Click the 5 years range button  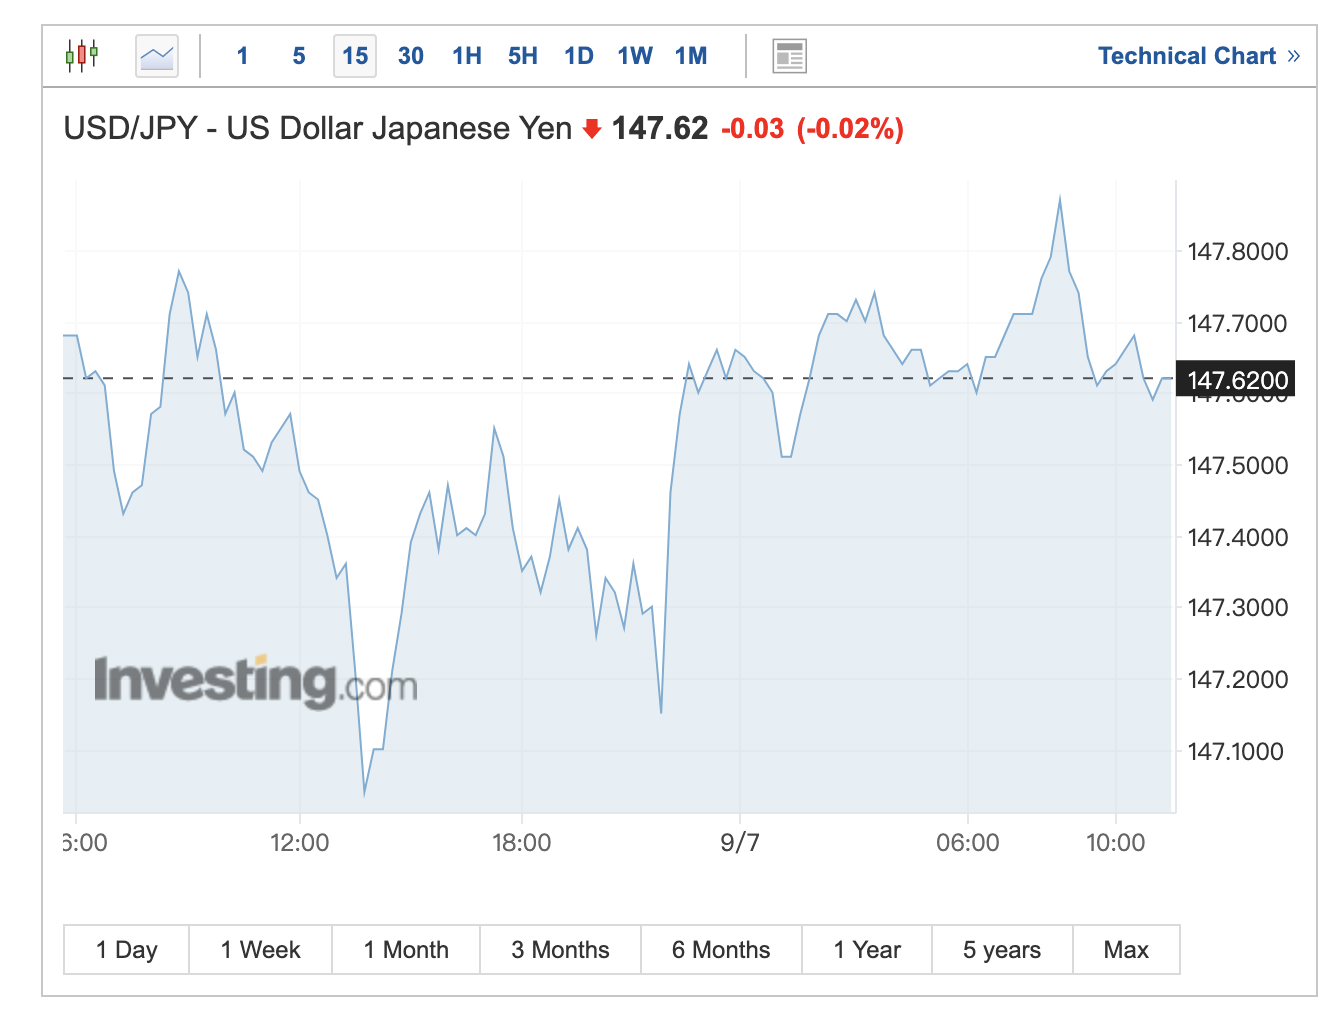point(1002,950)
